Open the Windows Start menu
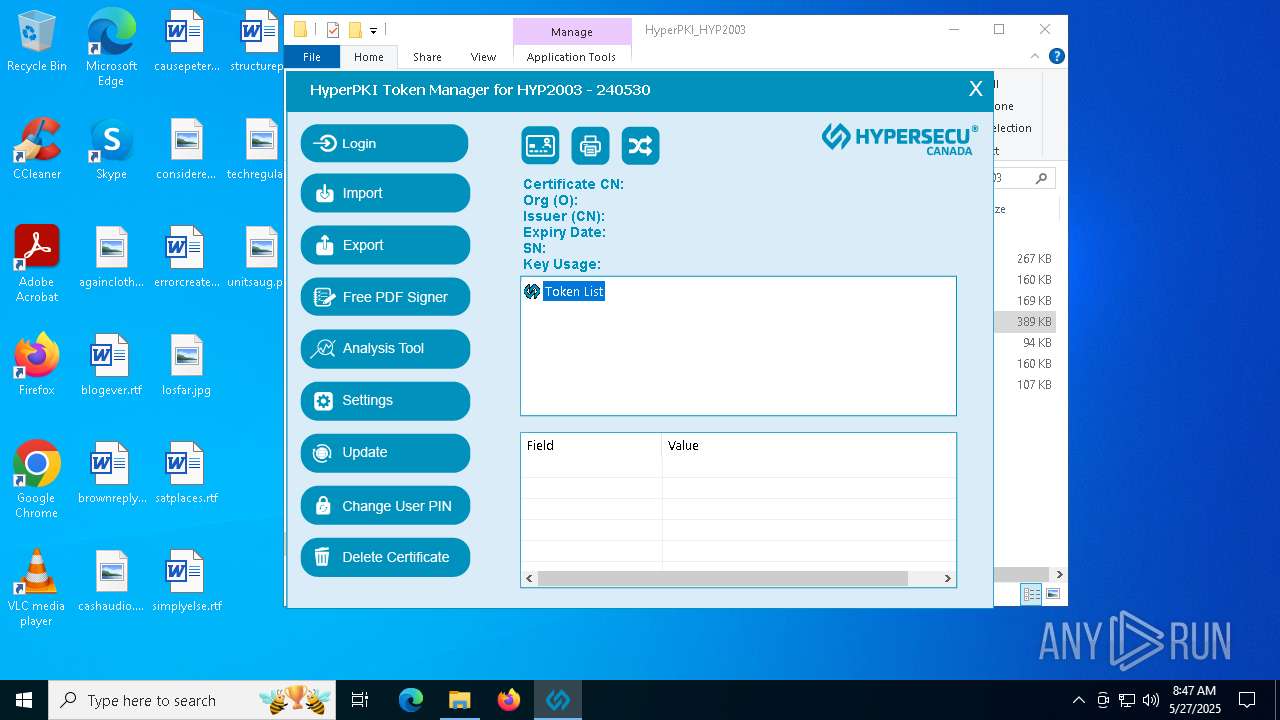 click(24, 700)
